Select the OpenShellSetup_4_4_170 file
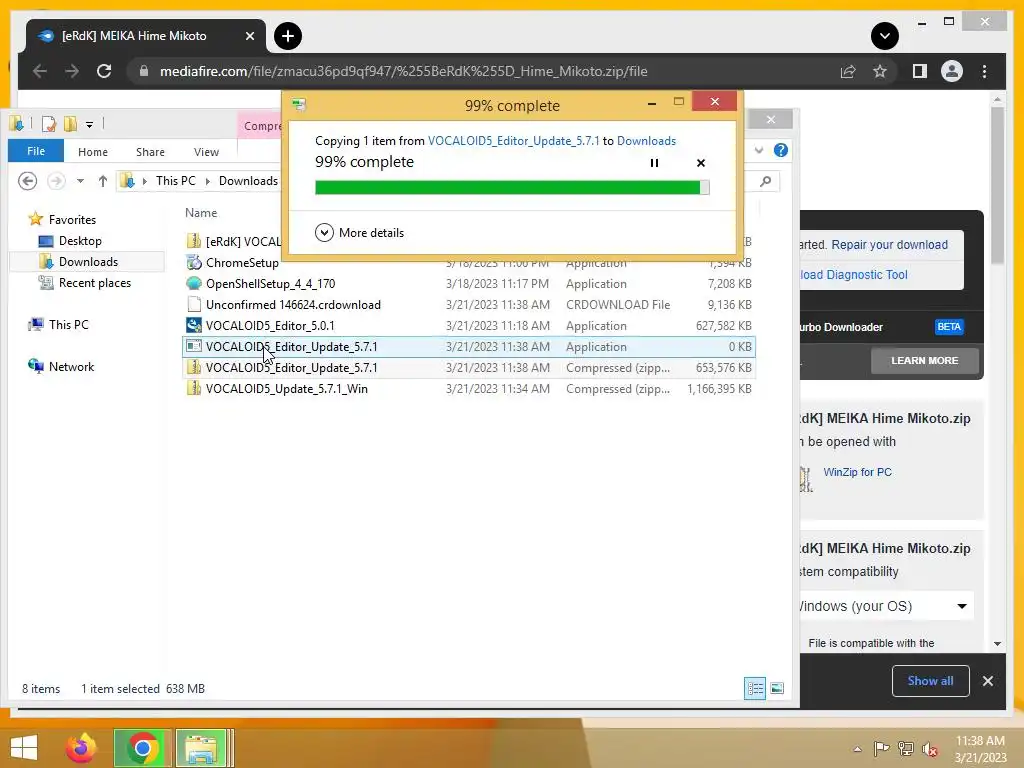Image resolution: width=1024 pixels, height=768 pixels. (x=469, y=283)
